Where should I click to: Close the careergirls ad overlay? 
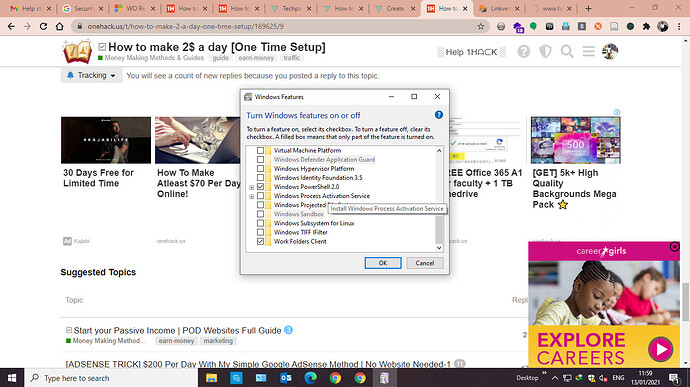[674, 247]
